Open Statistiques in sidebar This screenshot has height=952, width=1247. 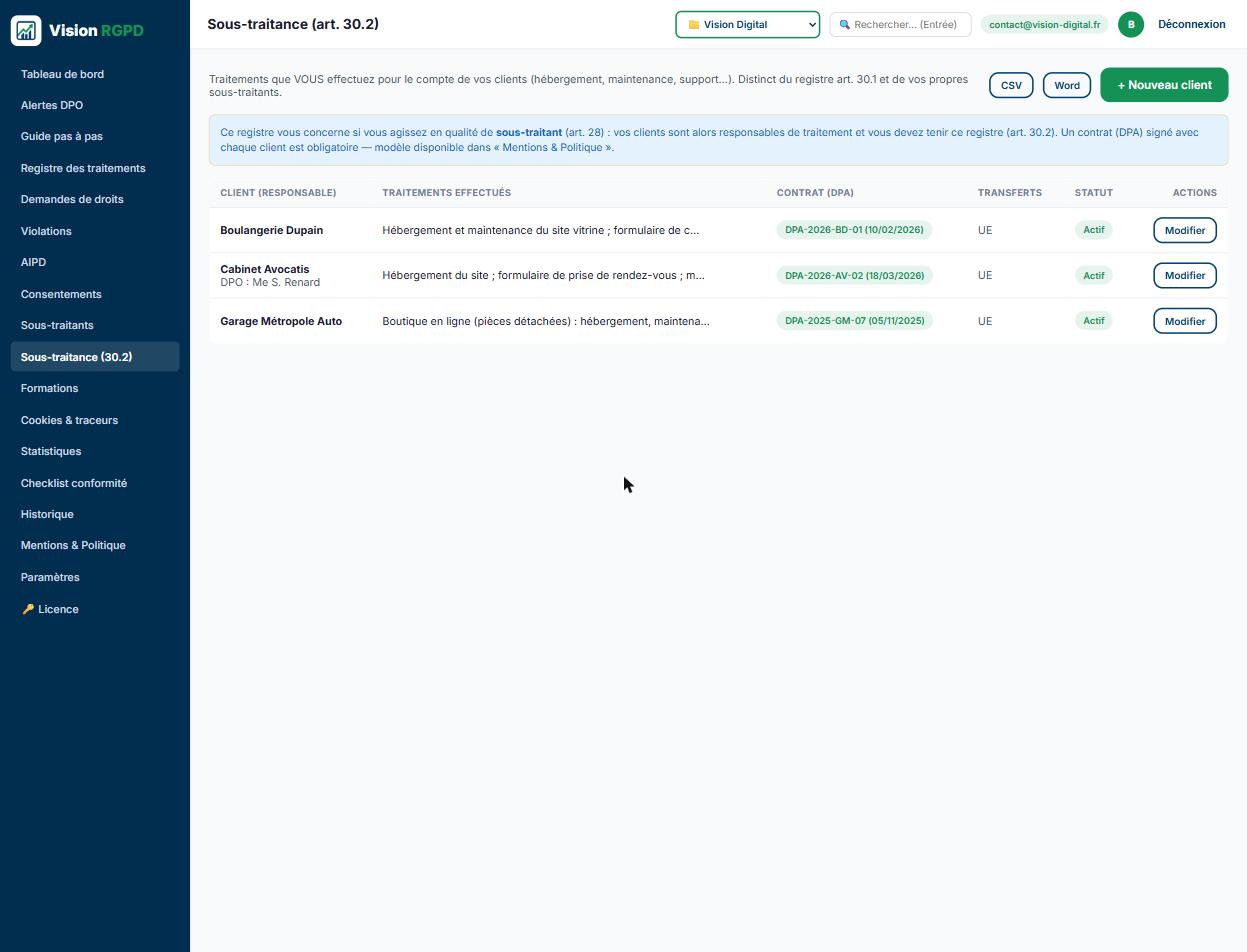pyautogui.click(x=95, y=451)
